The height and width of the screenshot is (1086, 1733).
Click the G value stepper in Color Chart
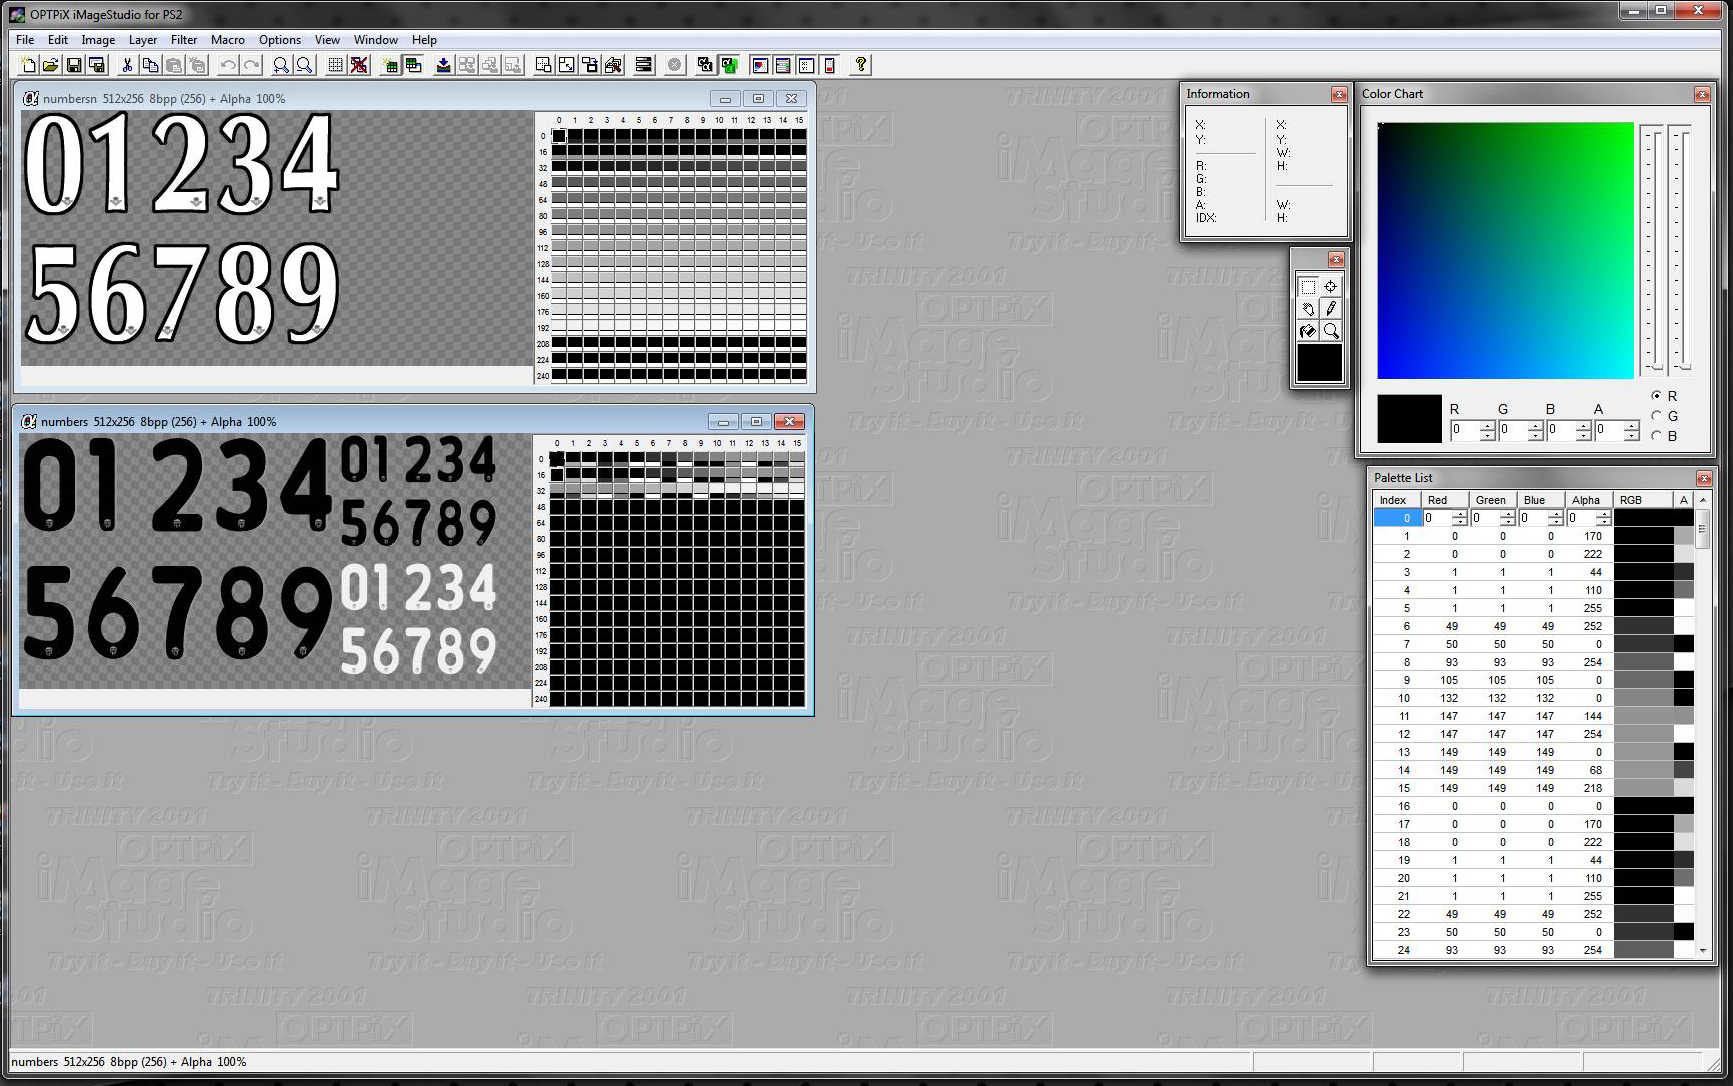[1536, 431]
